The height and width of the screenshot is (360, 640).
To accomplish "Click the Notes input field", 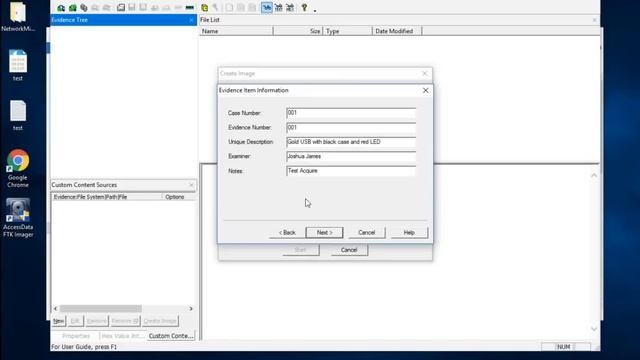I will tap(351, 171).
